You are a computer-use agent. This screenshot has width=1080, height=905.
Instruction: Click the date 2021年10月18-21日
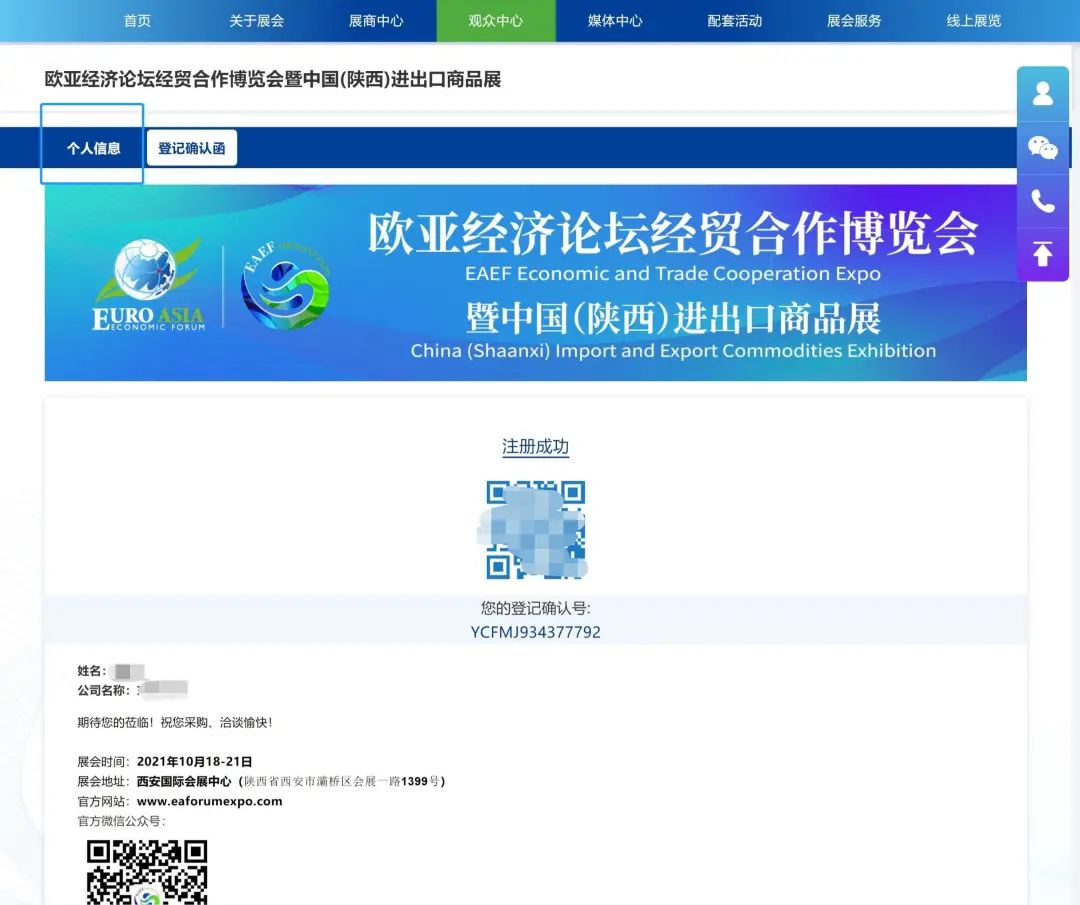194,761
